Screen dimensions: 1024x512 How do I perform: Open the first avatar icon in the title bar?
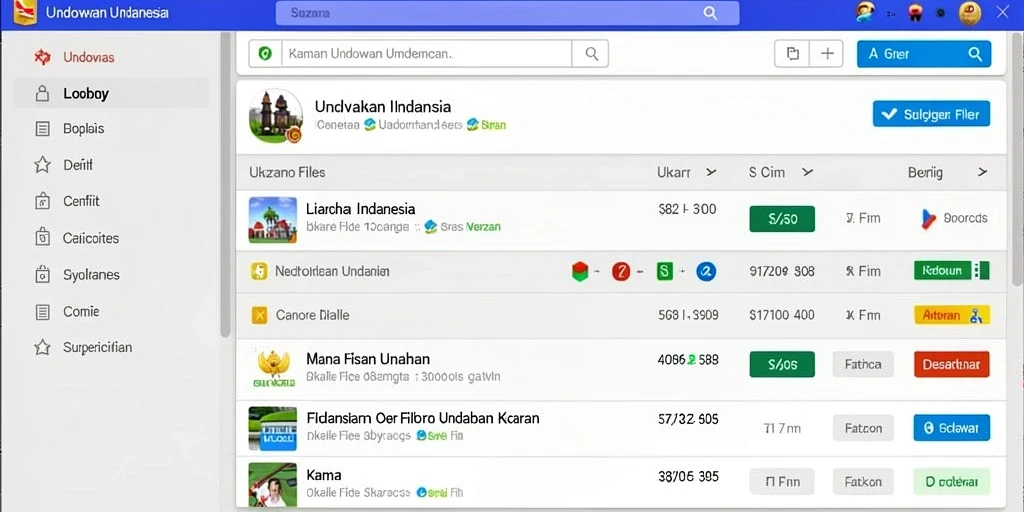(866, 12)
